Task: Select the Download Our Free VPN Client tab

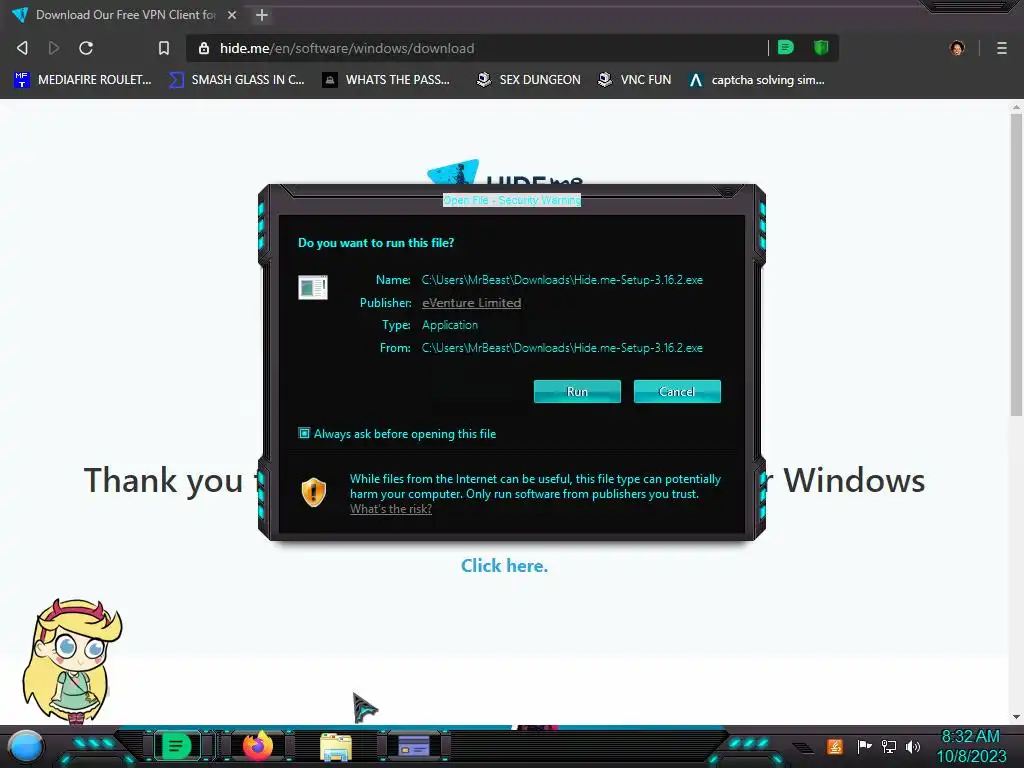Action: (x=125, y=14)
